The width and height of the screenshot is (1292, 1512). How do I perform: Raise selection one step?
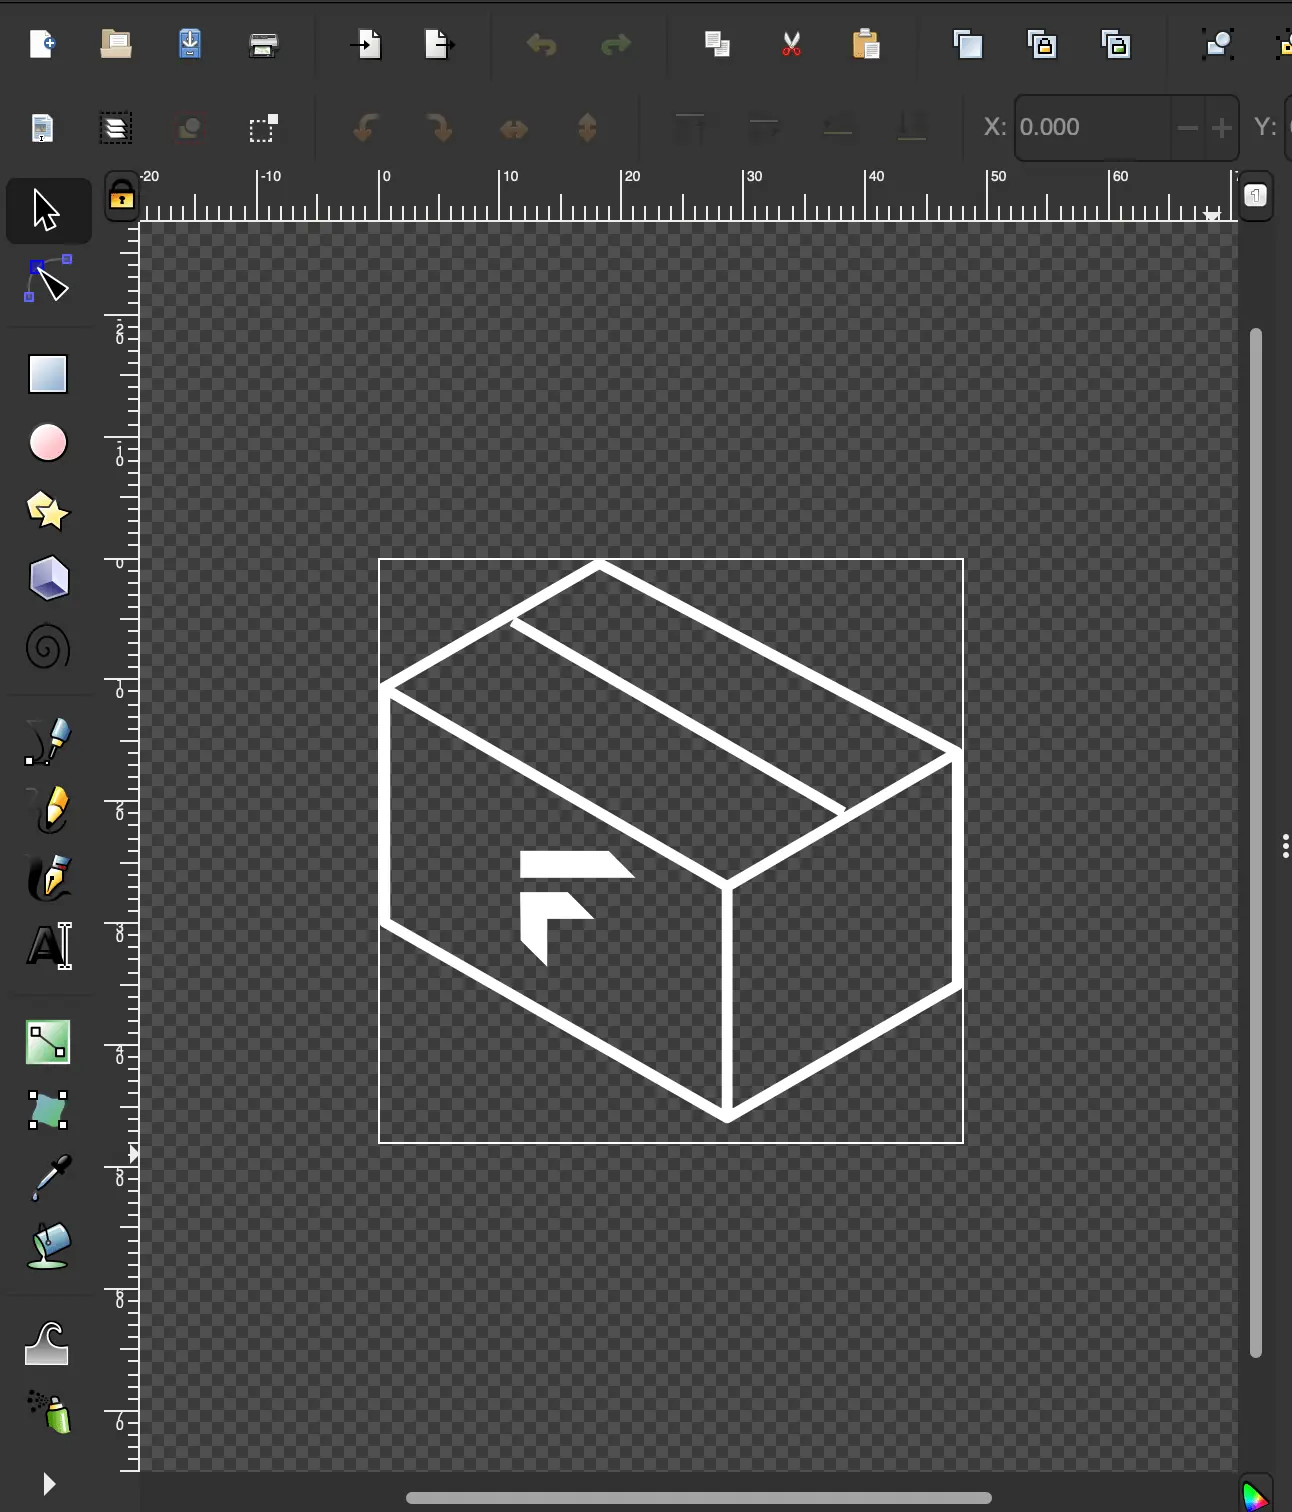click(x=764, y=128)
